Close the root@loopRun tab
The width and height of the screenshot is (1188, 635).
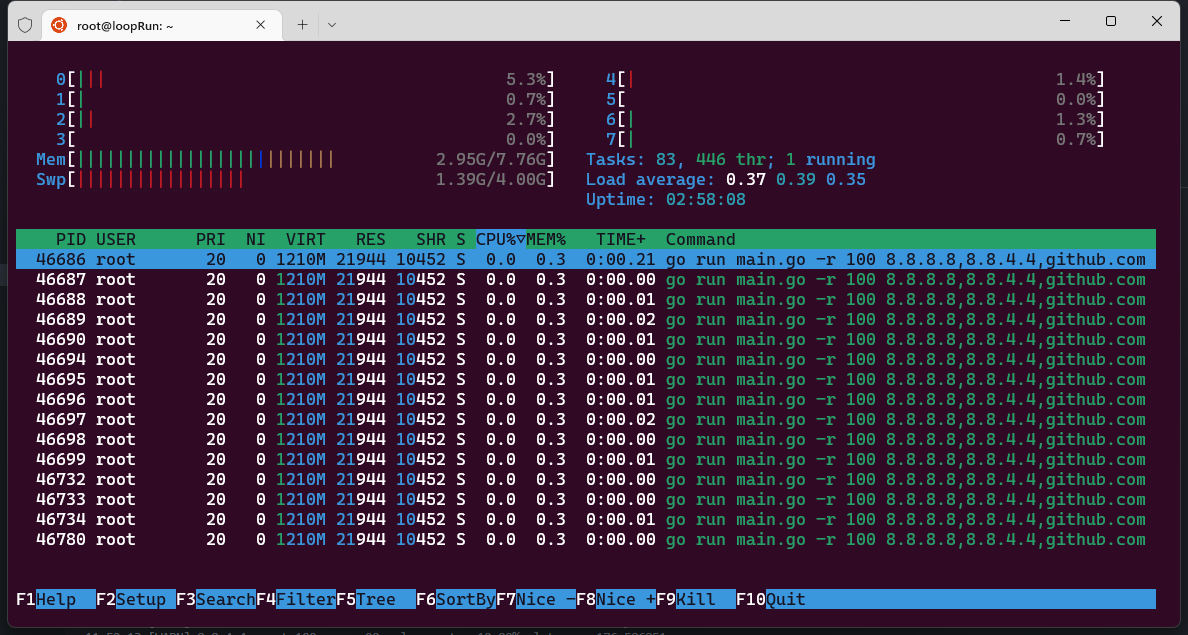coord(260,25)
